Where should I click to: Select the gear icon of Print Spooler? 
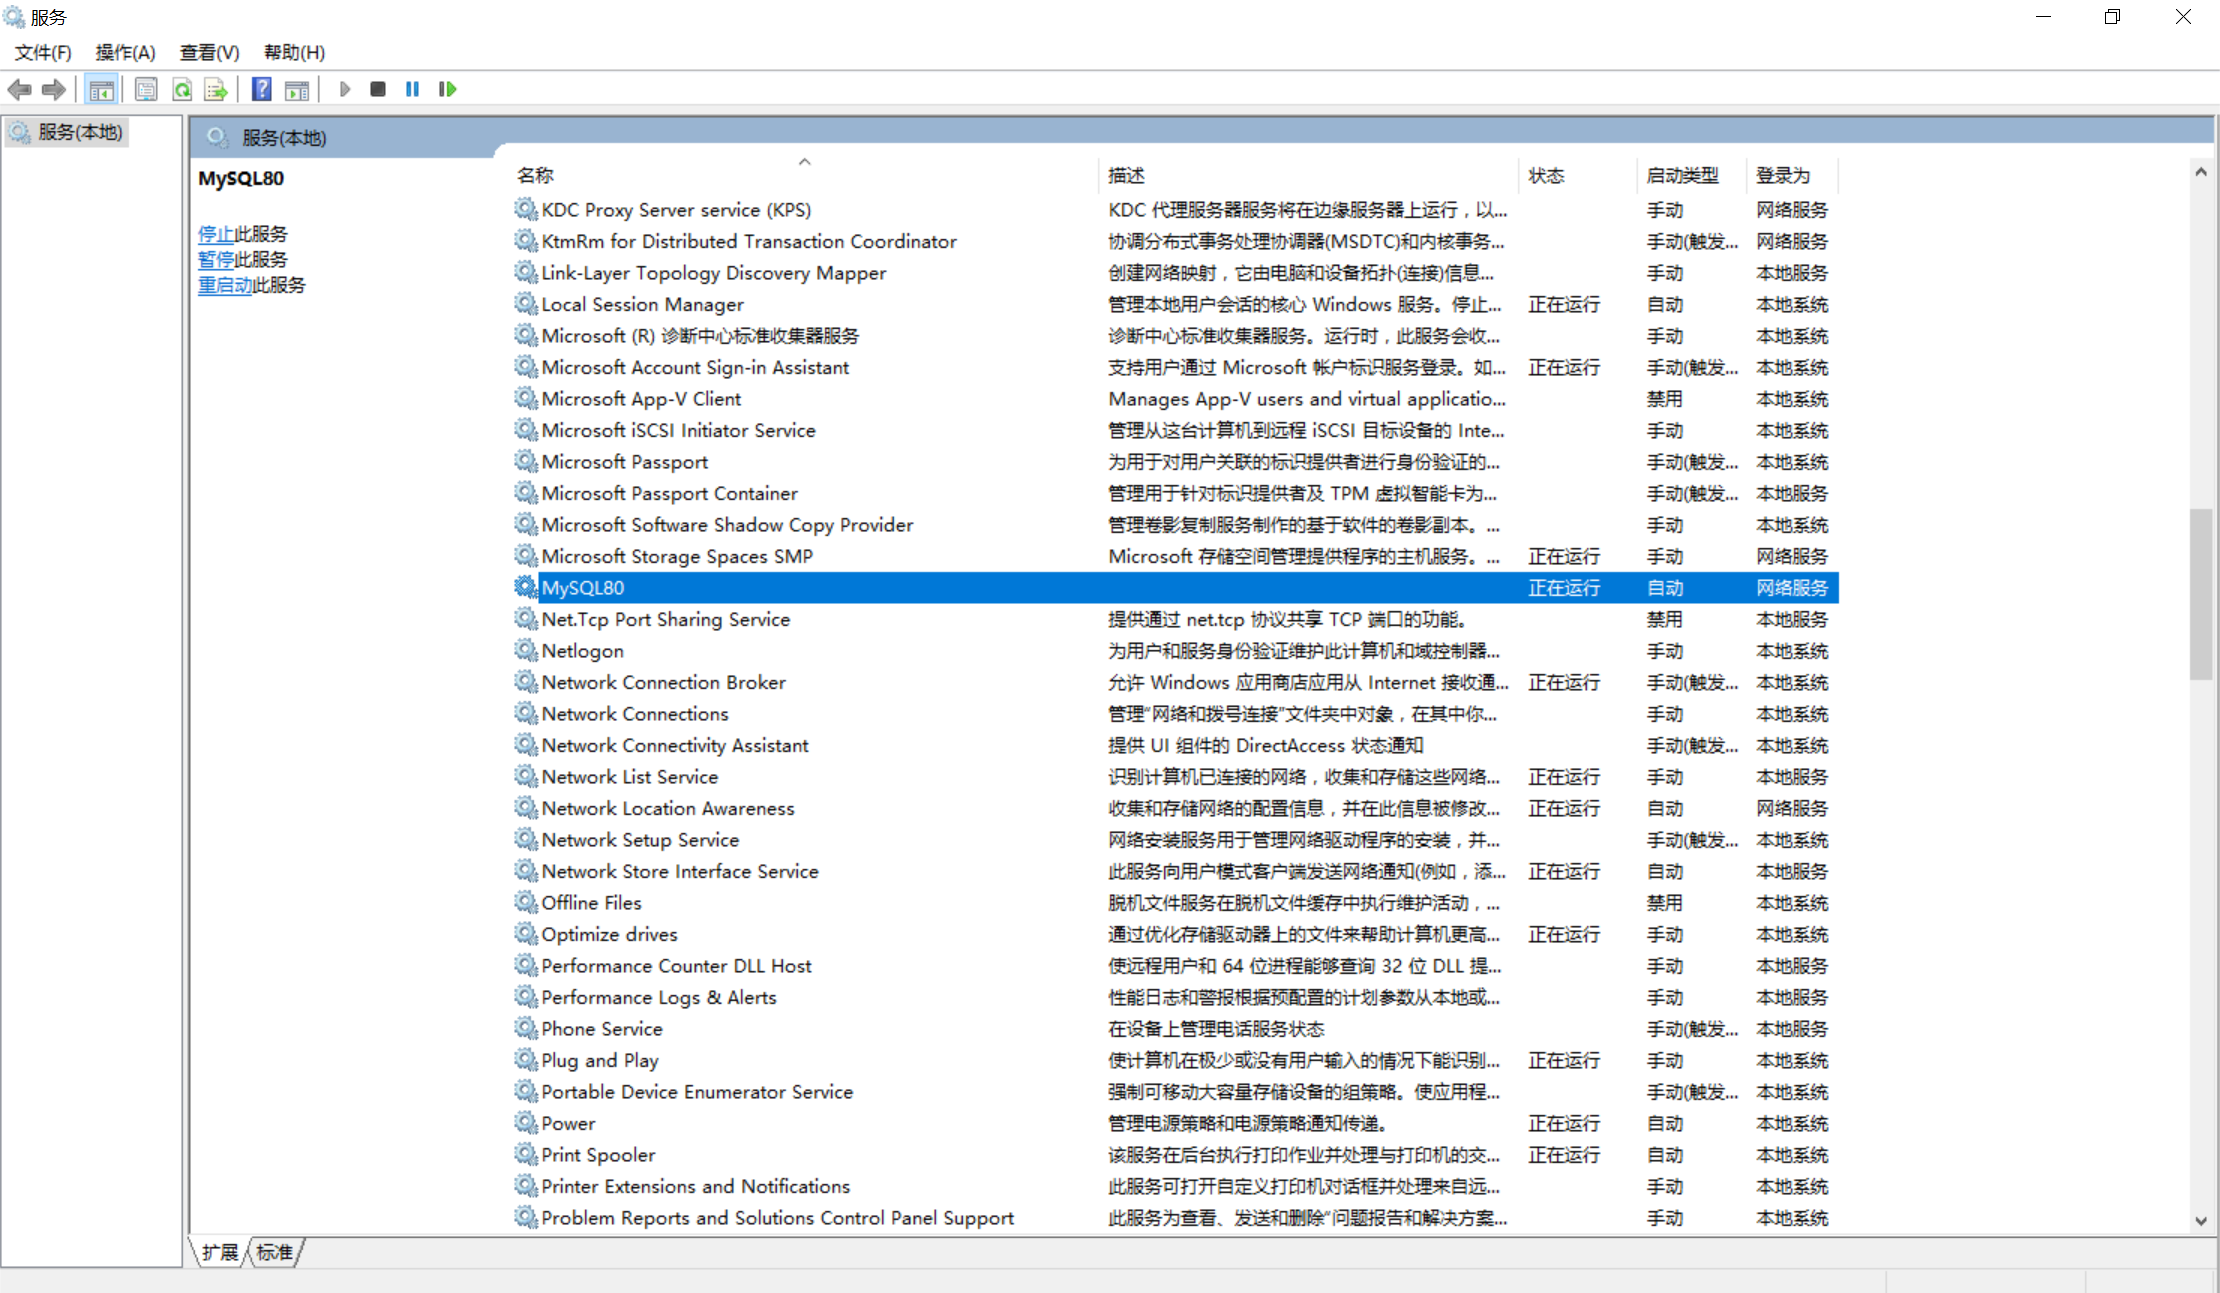click(x=526, y=1154)
